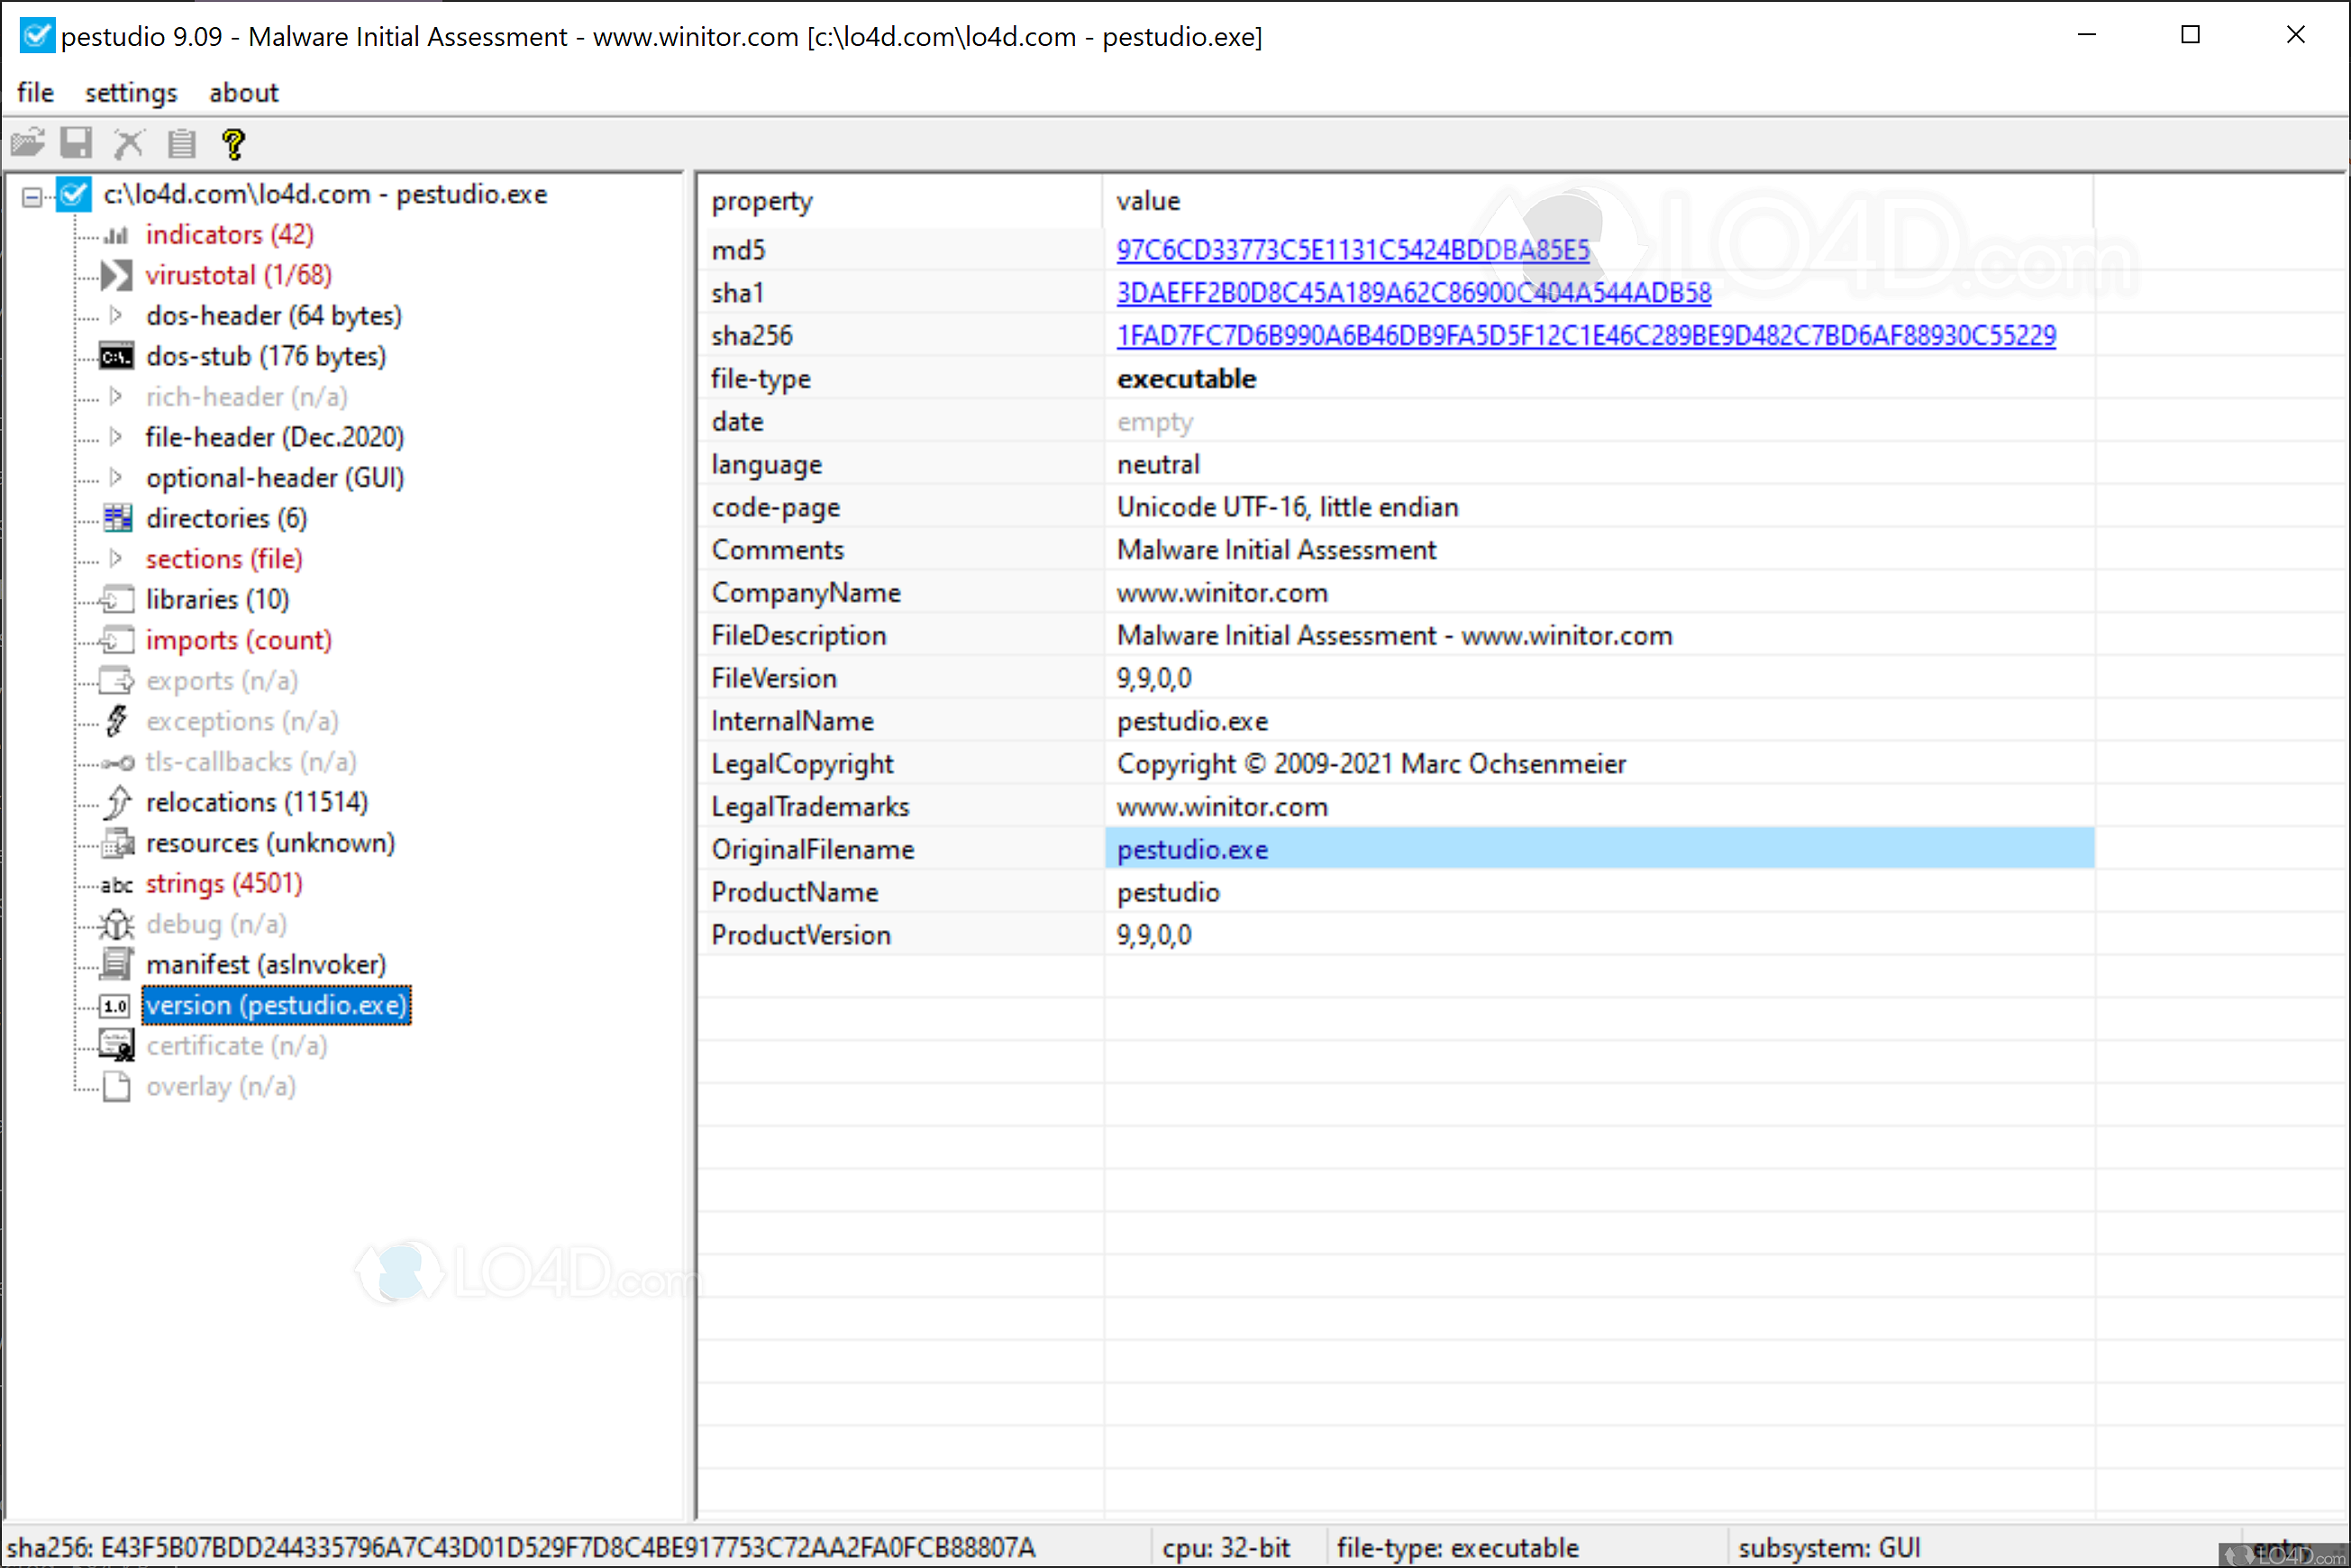Select the imports (count) tree node
The image size is (2351, 1568).
(238, 639)
